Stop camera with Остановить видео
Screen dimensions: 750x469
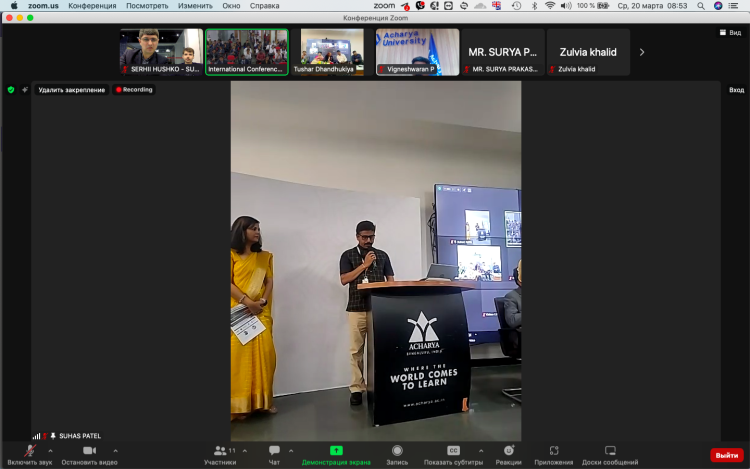(89, 451)
